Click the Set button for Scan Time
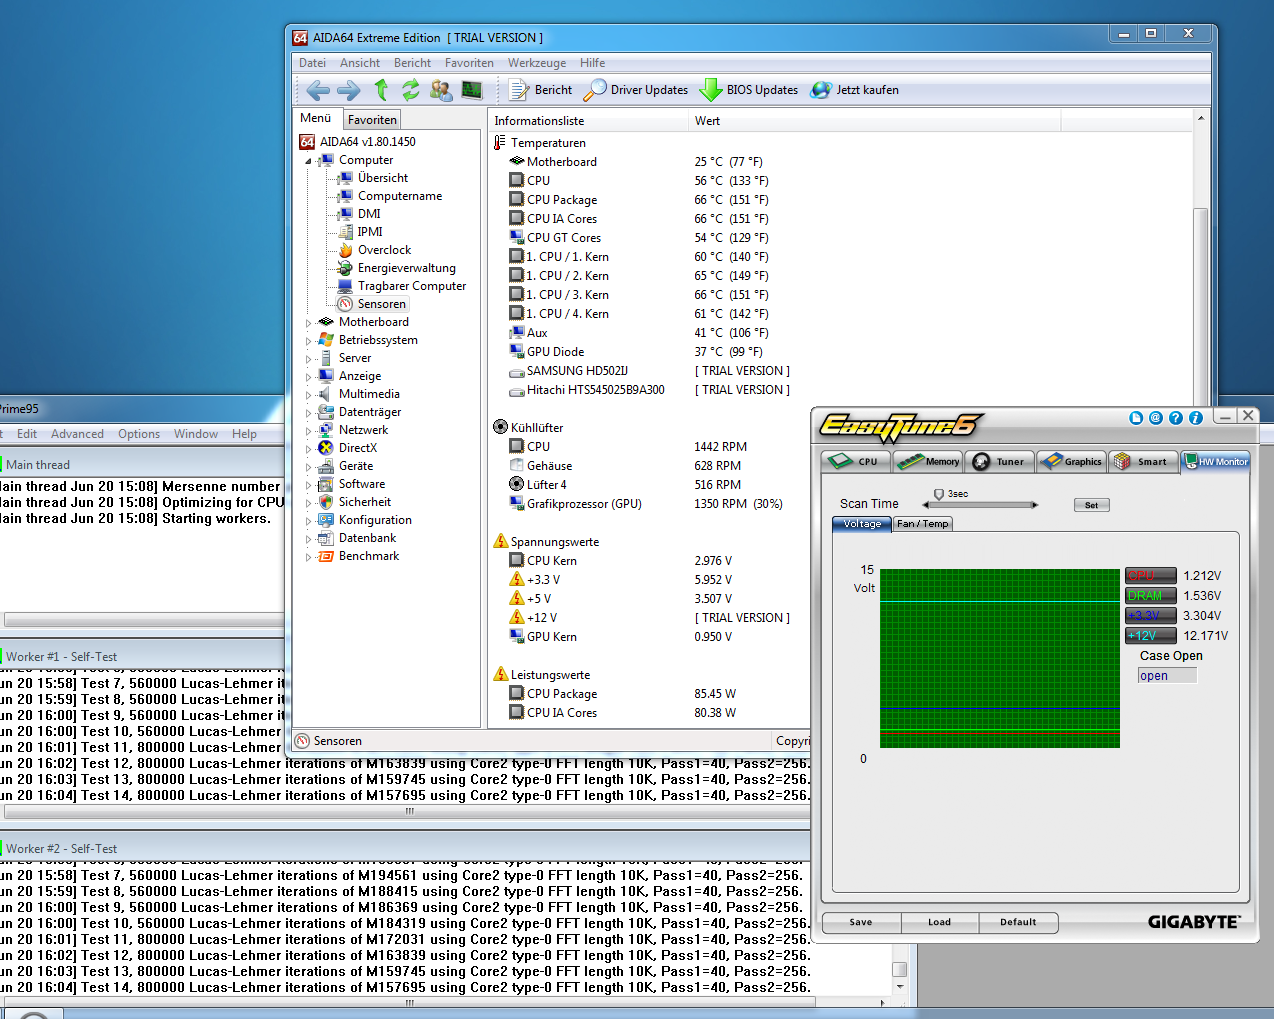 point(1091,505)
